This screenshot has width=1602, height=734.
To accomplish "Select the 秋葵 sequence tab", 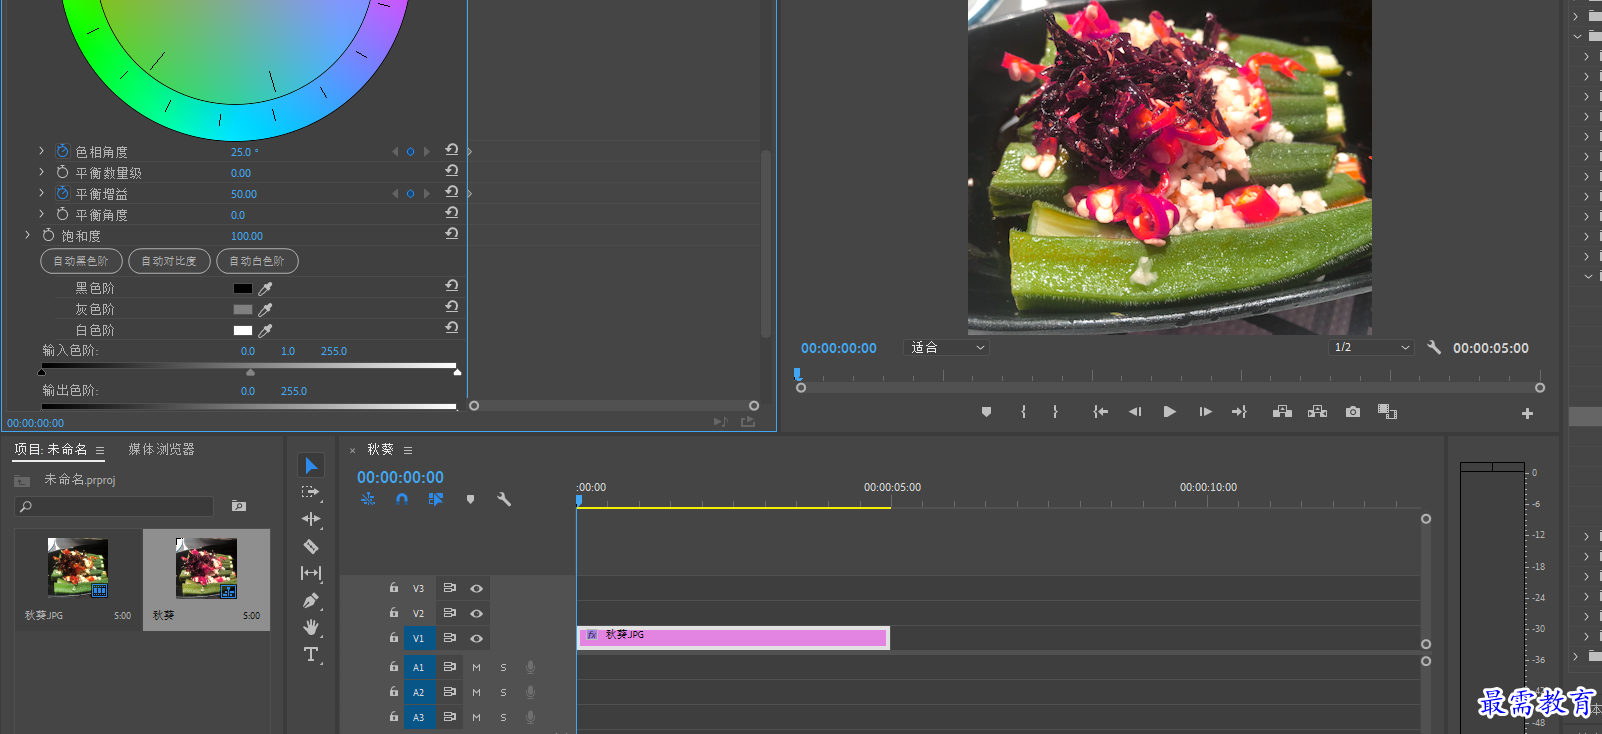I will 380,450.
